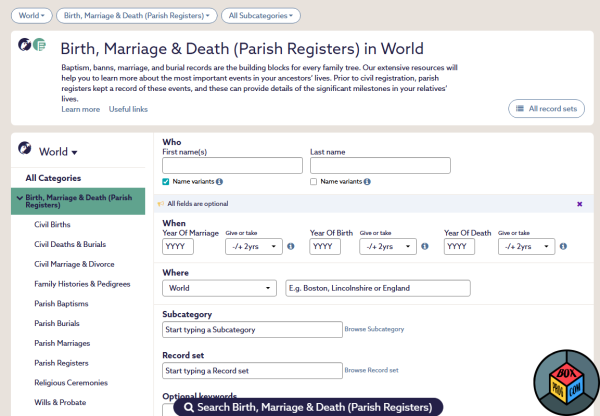Click Browse Subcategory link
This screenshot has height=416, width=600.
click(374, 329)
